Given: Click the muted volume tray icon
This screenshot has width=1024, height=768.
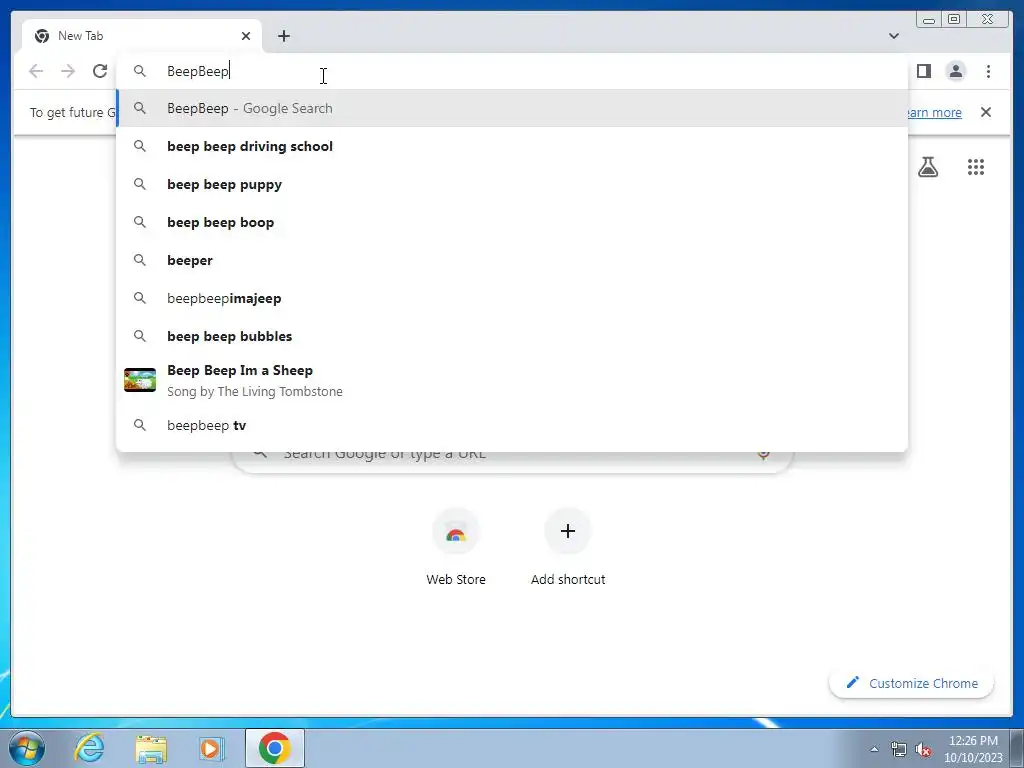Looking at the screenshot, I should [x=923, y=750].
